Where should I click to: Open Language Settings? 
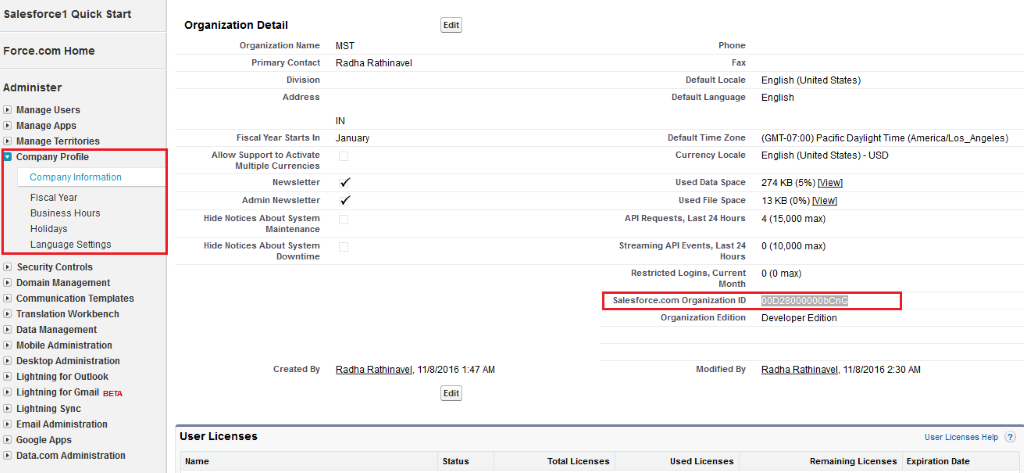coord(71,244)
